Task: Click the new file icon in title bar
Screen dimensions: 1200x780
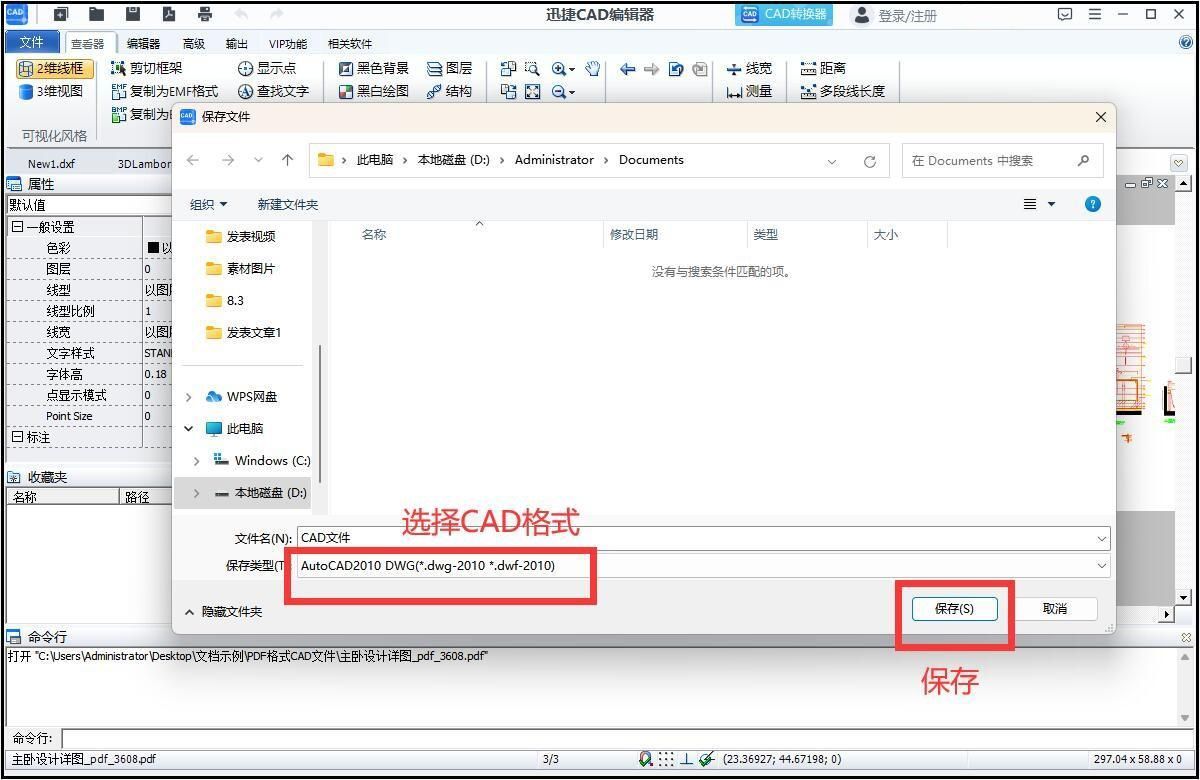Action: [x=61, y=14]
